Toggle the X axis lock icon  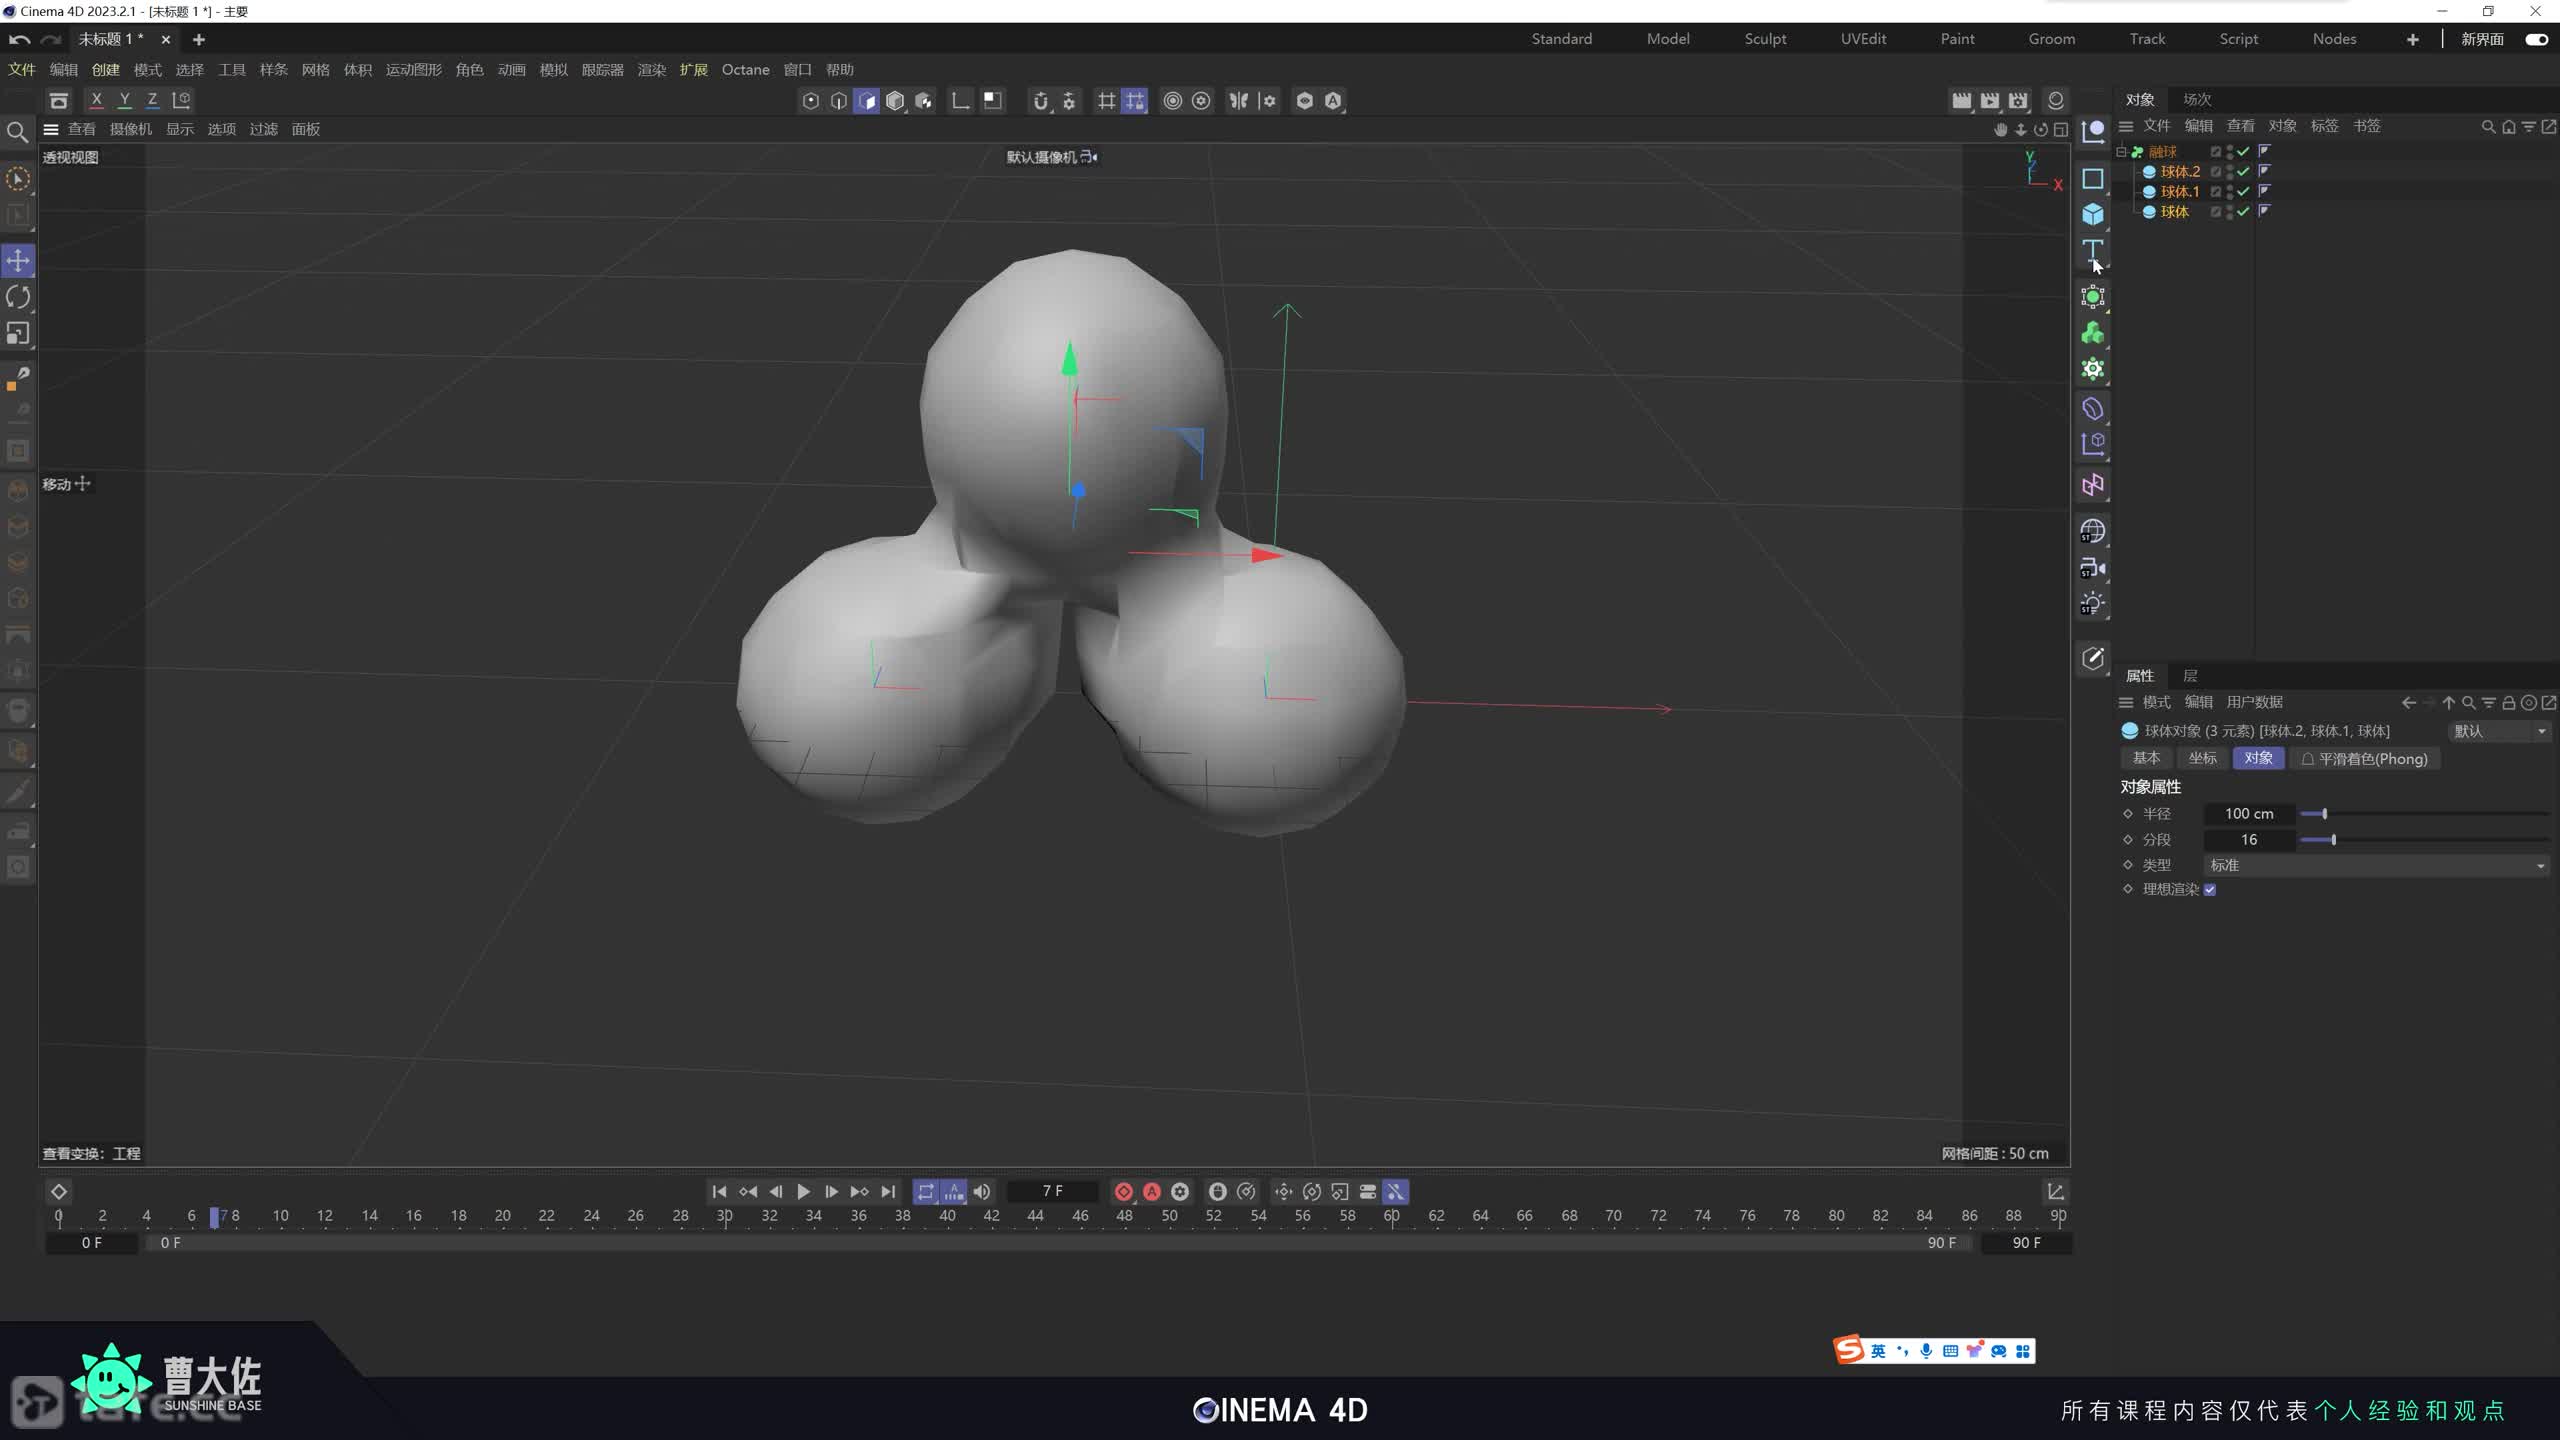pyautogui.click(x=96, y=100)
